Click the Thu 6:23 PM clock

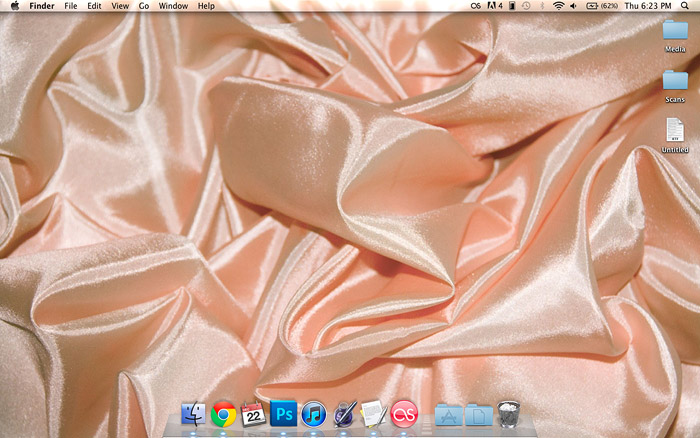pyautogui.click(x=648, y=6)
